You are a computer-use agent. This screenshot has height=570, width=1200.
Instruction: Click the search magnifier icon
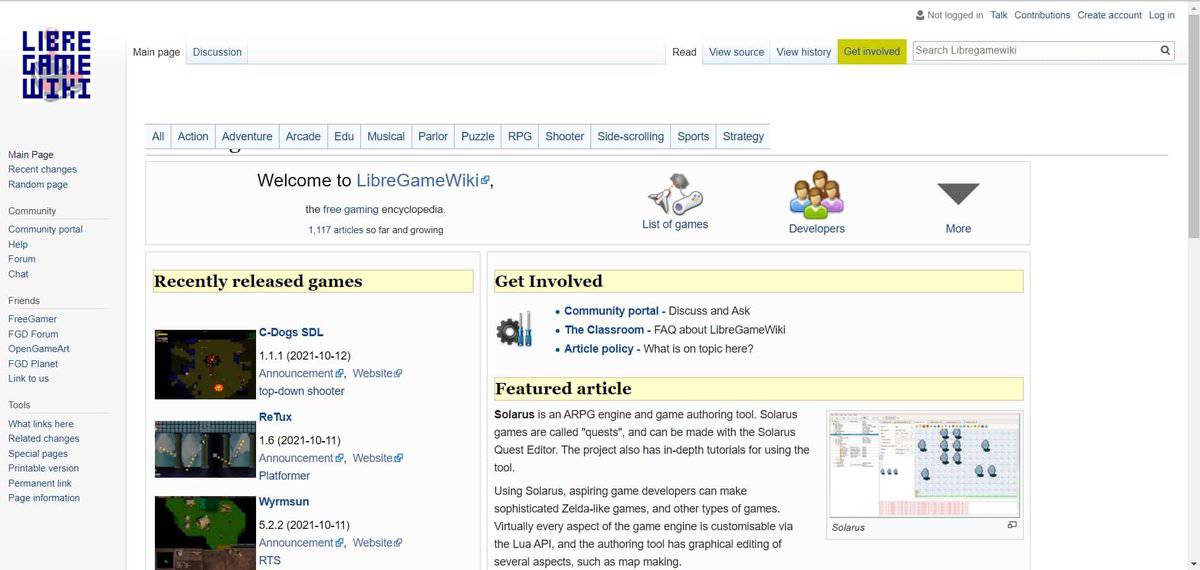pos(1166,50)
